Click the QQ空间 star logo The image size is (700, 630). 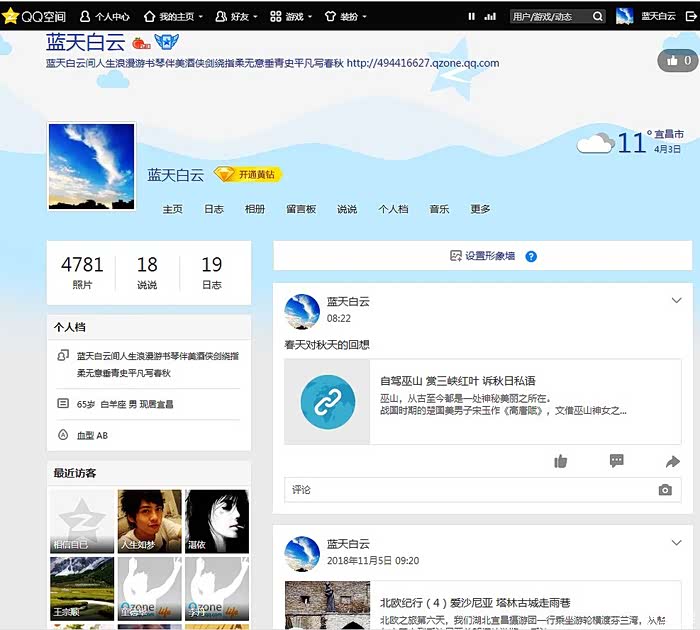[x=11, y=16]
